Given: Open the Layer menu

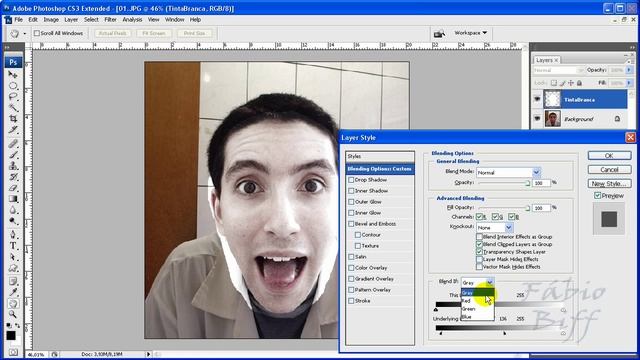Looking at the screenshot, I should tap(71, 20).
